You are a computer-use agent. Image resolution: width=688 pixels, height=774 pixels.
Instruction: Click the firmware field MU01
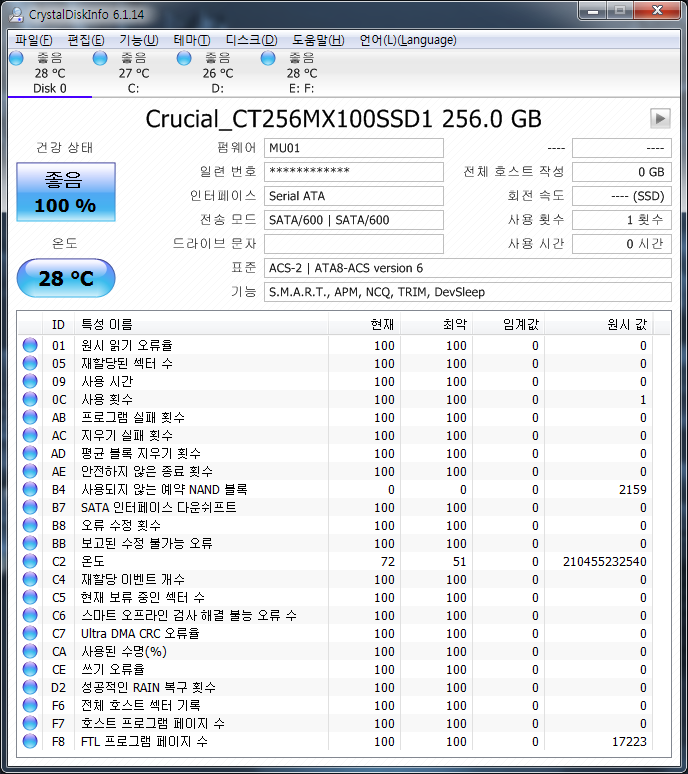pyautogui.click(x=353, y=148)
